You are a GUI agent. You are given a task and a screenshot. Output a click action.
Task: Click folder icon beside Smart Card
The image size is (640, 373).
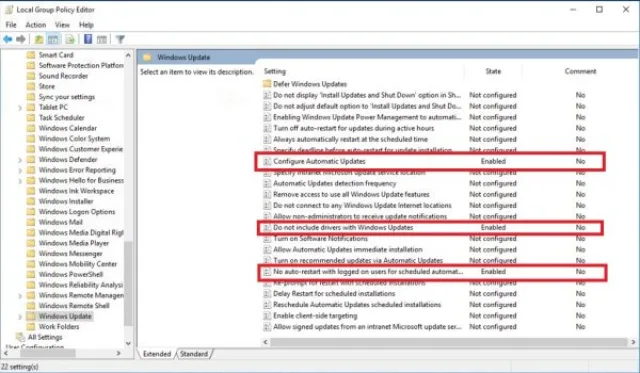31,55
